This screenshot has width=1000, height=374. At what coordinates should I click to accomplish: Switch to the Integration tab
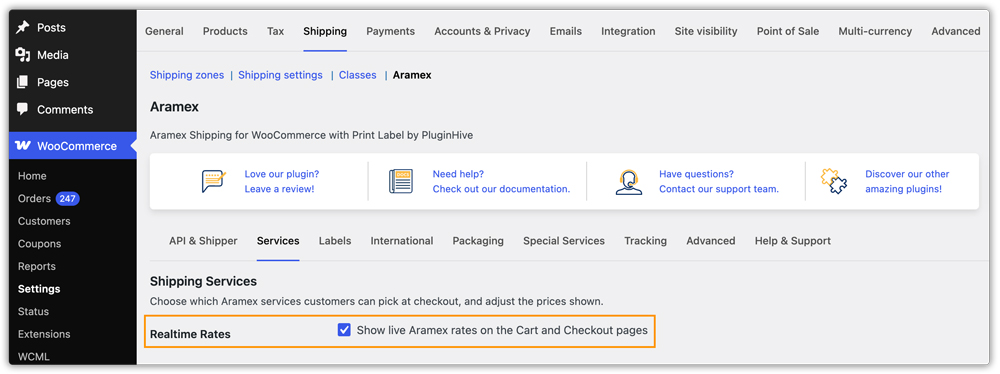628,31
